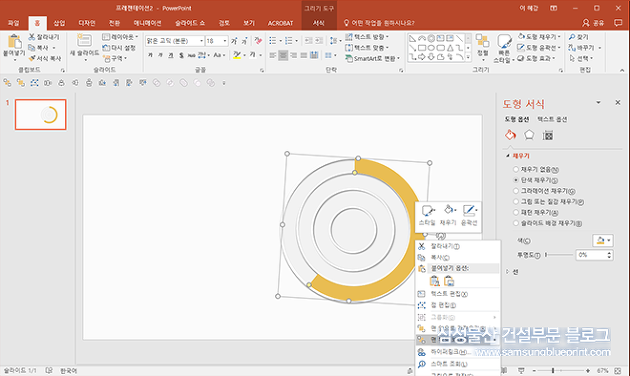
Task: Open Fill & Line paint bucket tab
Action: [x=510, y=135]
